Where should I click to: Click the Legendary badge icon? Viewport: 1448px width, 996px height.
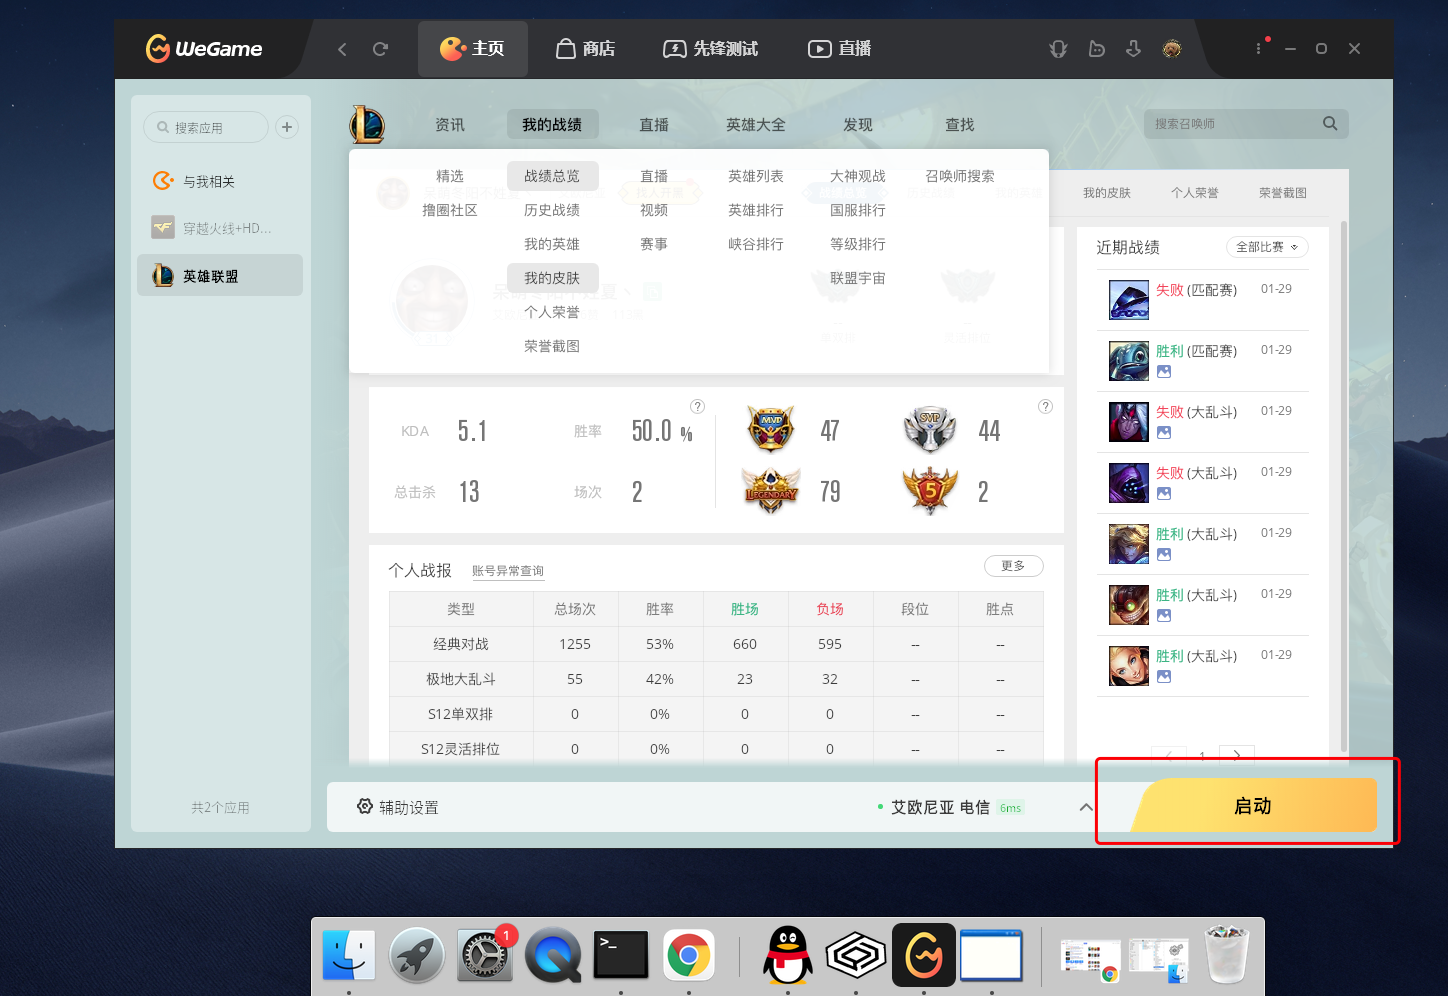(x=771, y=491)
